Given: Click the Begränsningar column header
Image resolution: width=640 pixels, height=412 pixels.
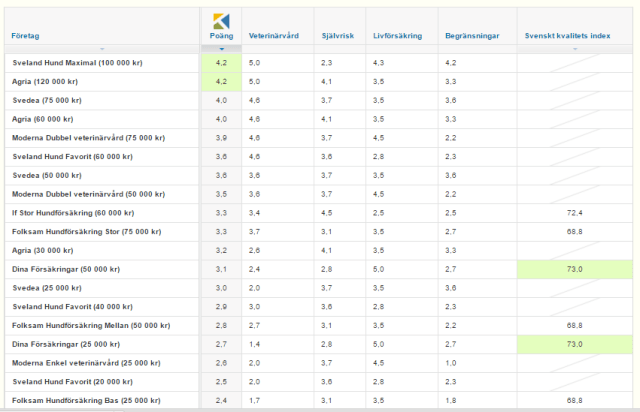Looking at the screenshot, I should click(470, 36).
